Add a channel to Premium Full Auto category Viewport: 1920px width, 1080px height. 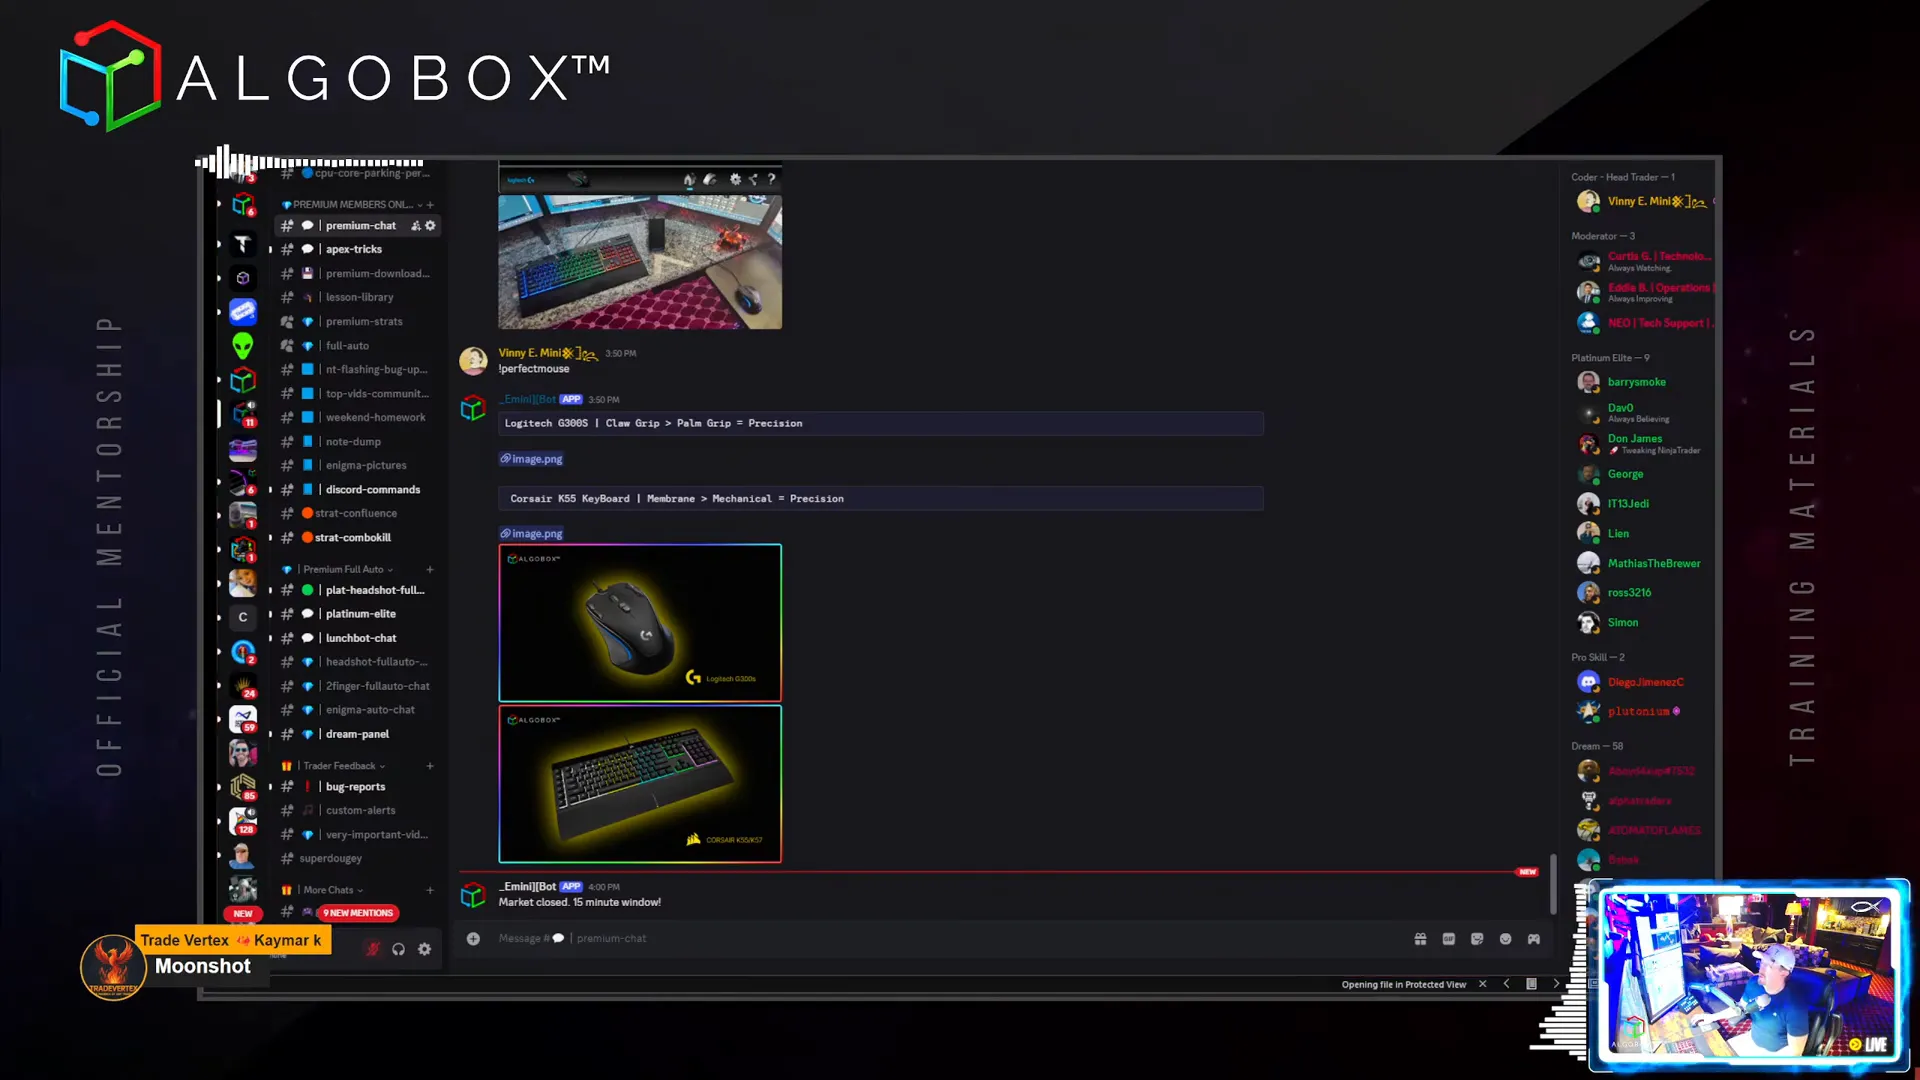430,569
